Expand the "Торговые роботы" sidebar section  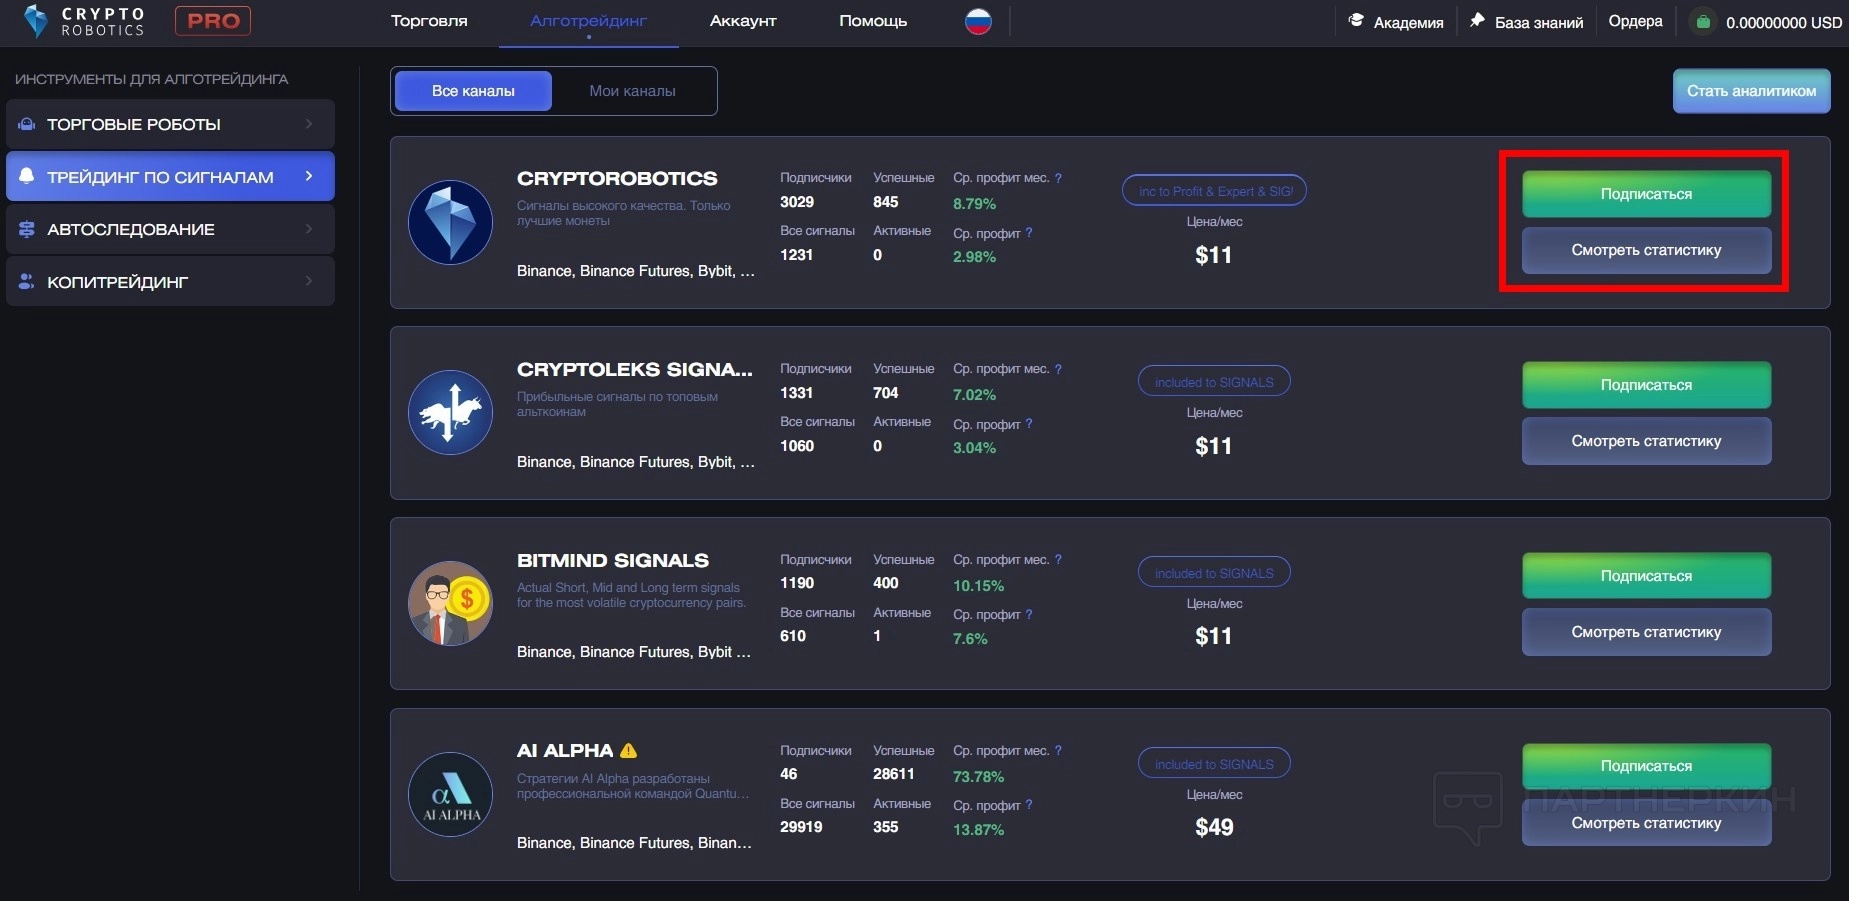[170, 124]
